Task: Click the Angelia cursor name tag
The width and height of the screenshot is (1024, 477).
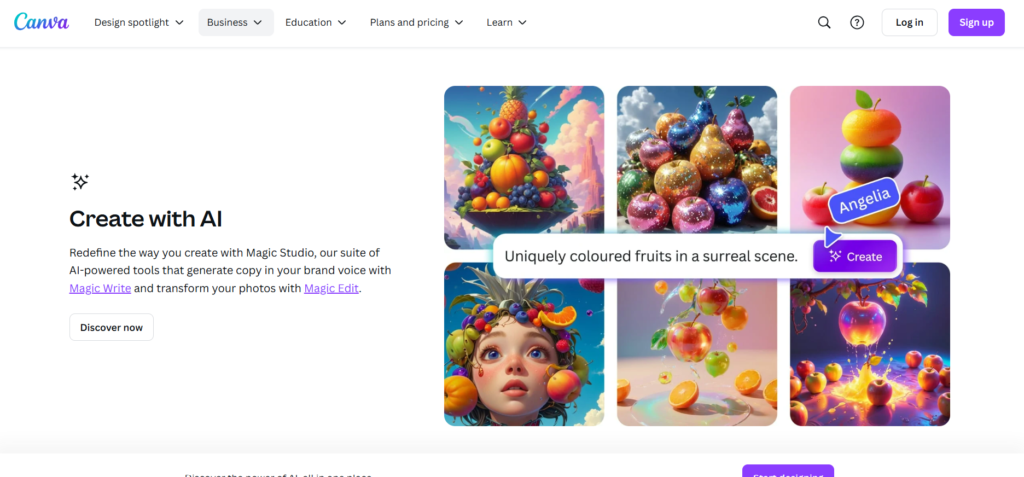Action: point(864,203)
